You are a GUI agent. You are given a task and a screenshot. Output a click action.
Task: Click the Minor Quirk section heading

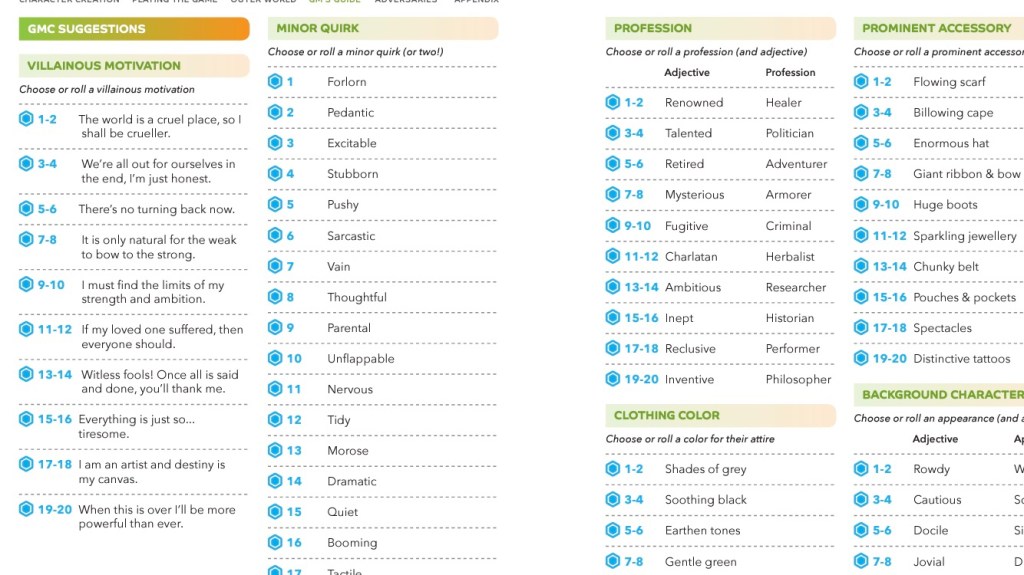318,28
